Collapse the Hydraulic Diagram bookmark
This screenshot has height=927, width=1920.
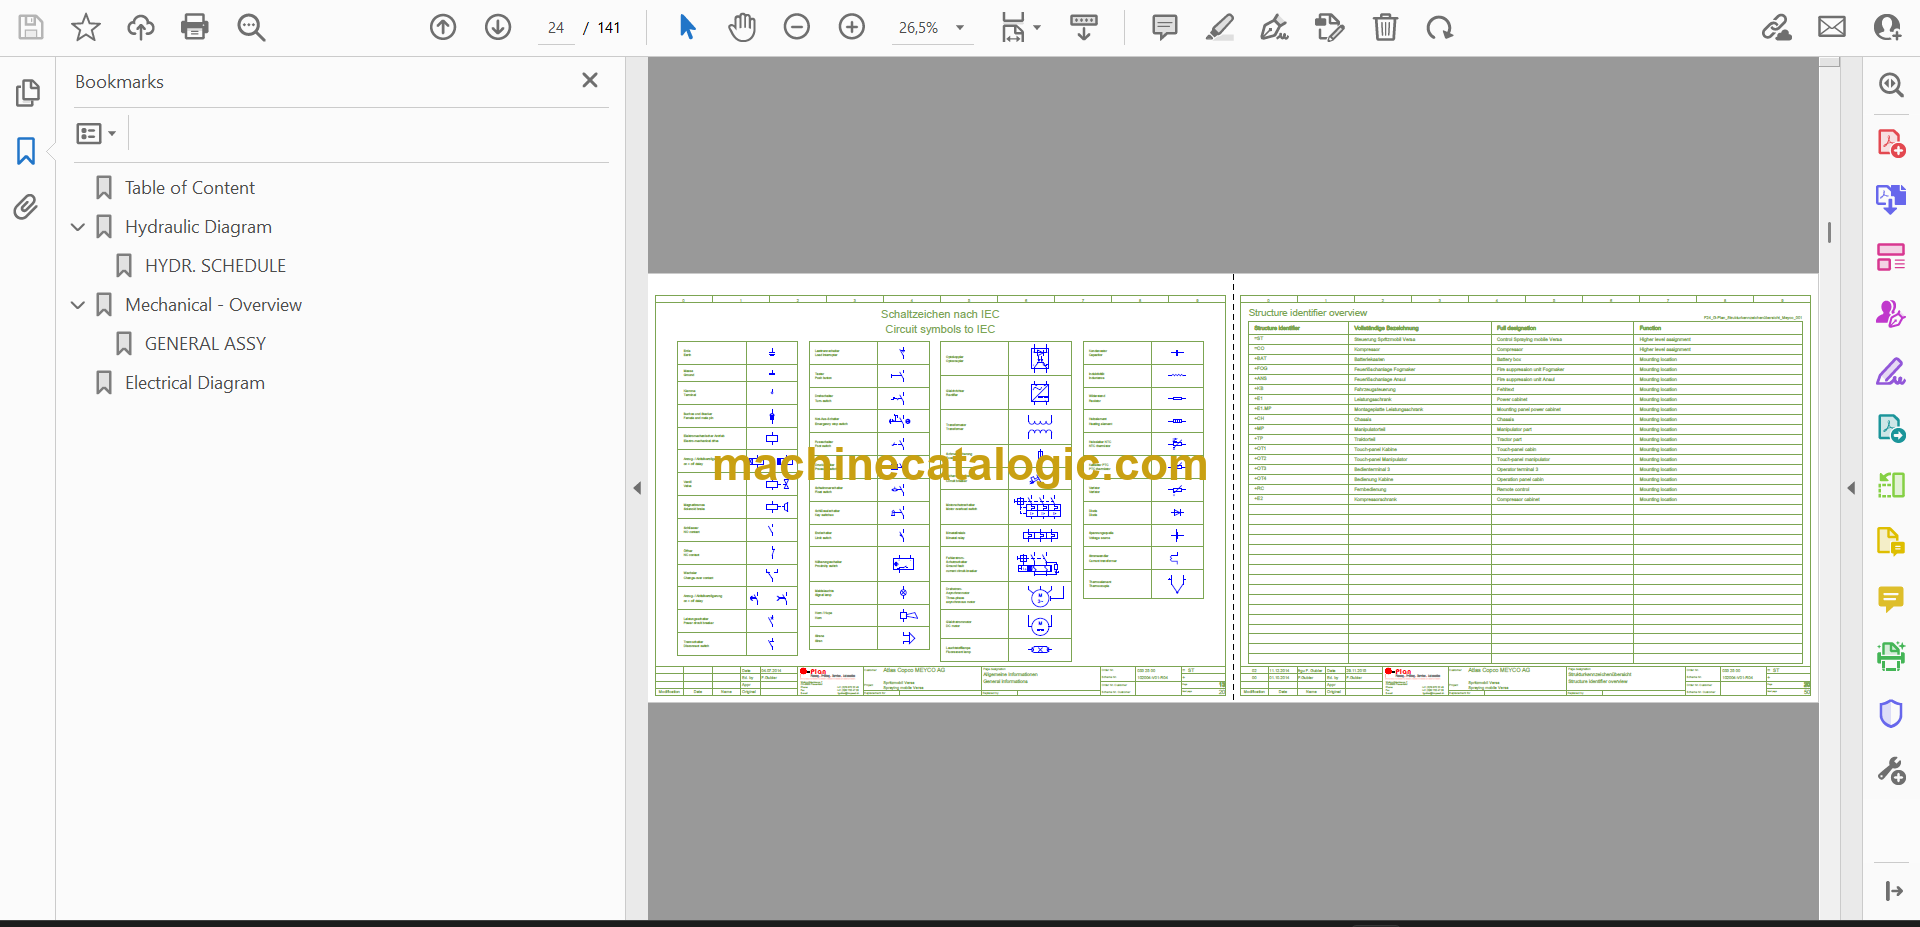point(78,227)
